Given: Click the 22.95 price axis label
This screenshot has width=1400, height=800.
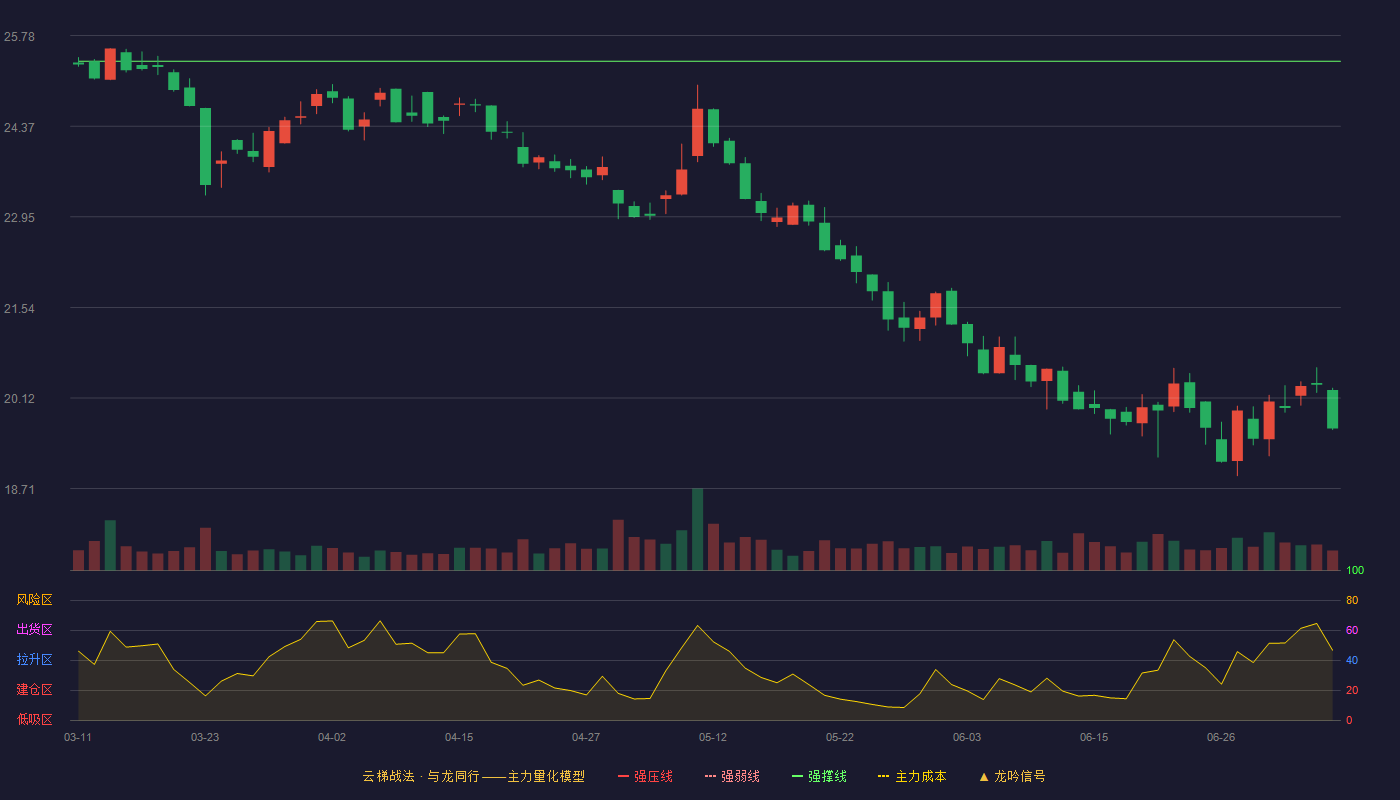Looking at the screenshot, I should (x=19, y=218).
